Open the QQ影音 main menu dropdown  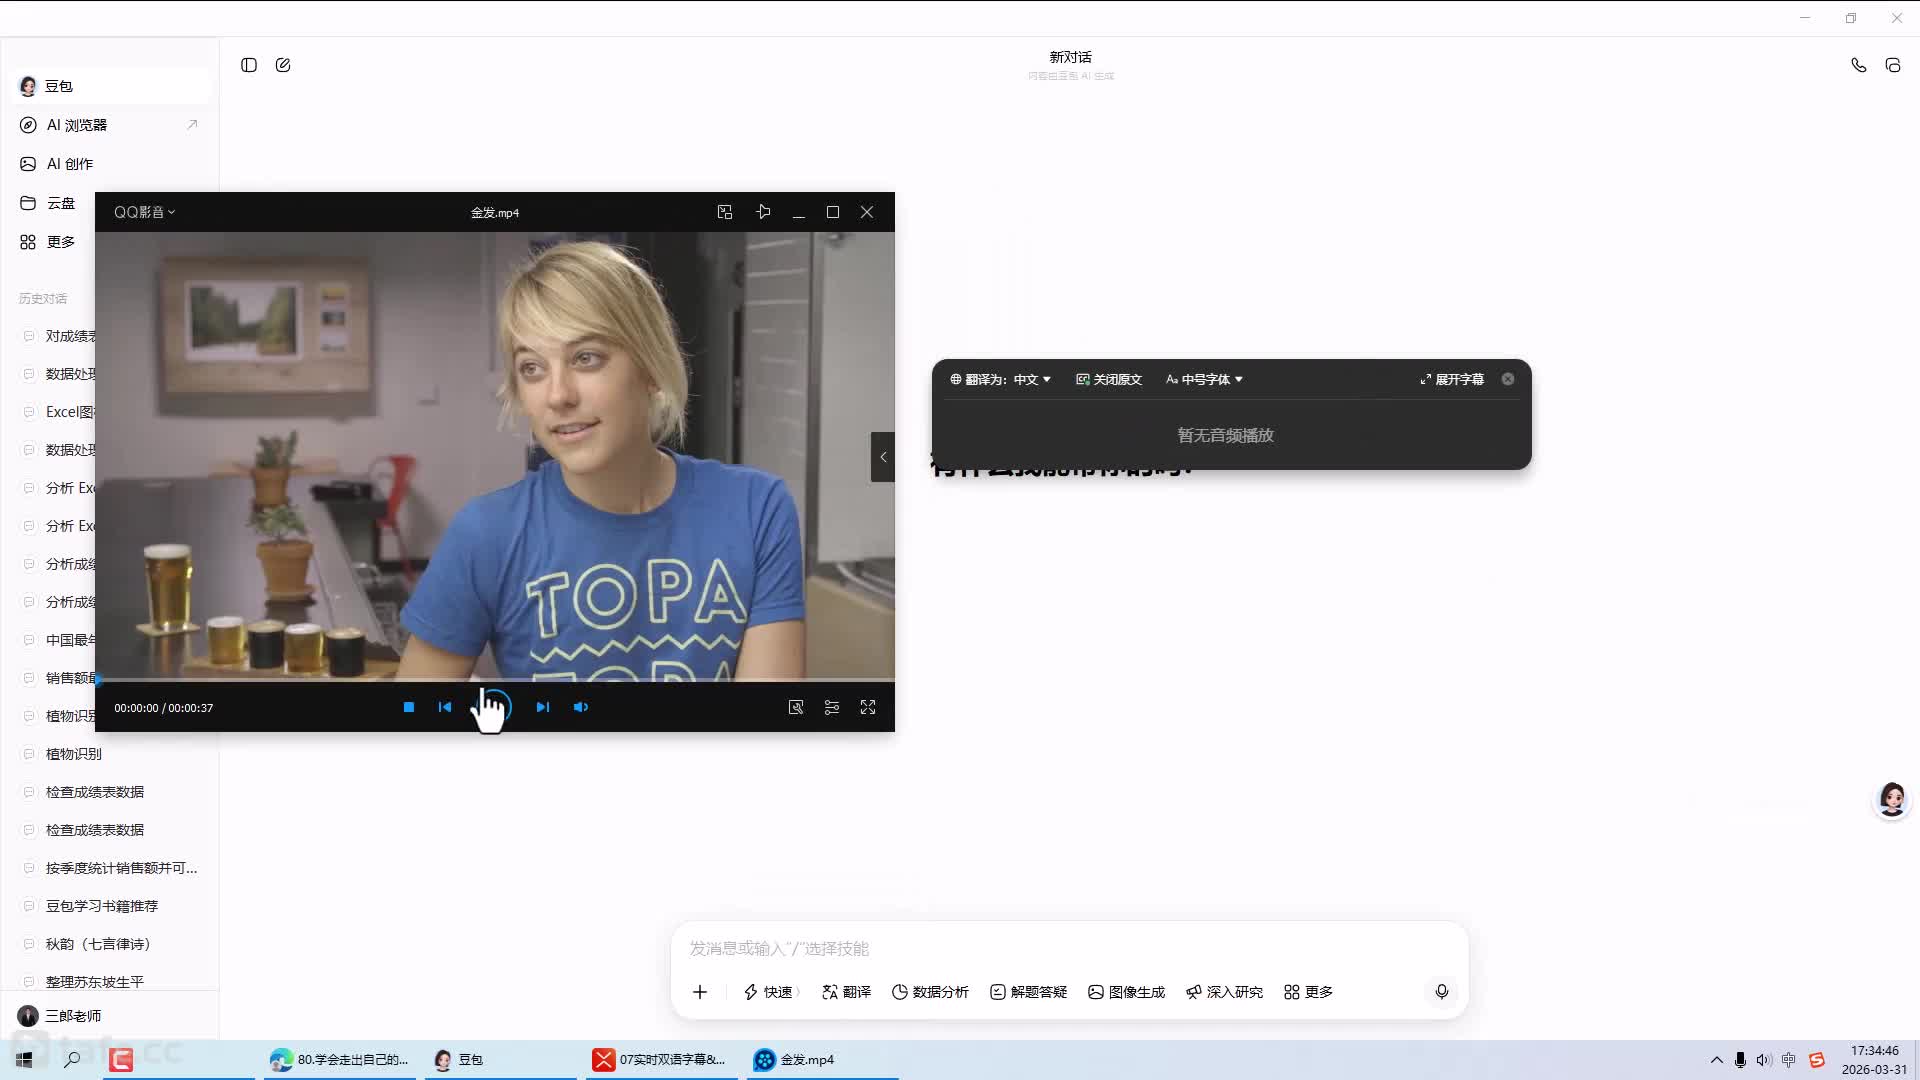pyautogui.click(x=144, y=212)
